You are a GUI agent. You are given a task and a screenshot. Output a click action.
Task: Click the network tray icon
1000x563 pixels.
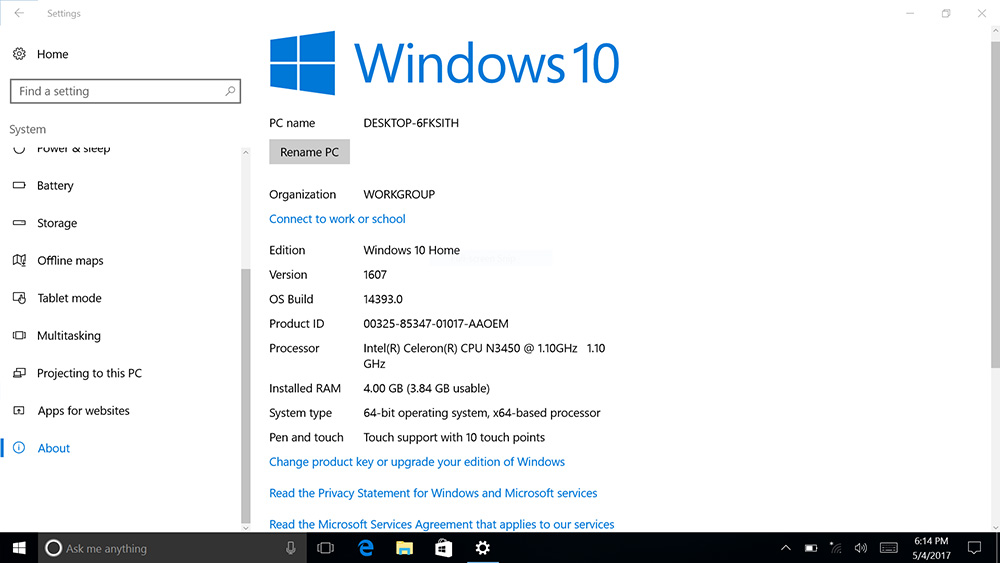point(835,548)
